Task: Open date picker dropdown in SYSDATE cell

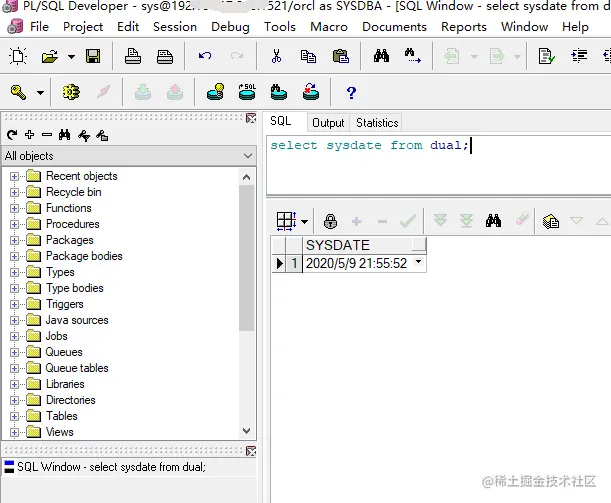Action: coord(419,261)
